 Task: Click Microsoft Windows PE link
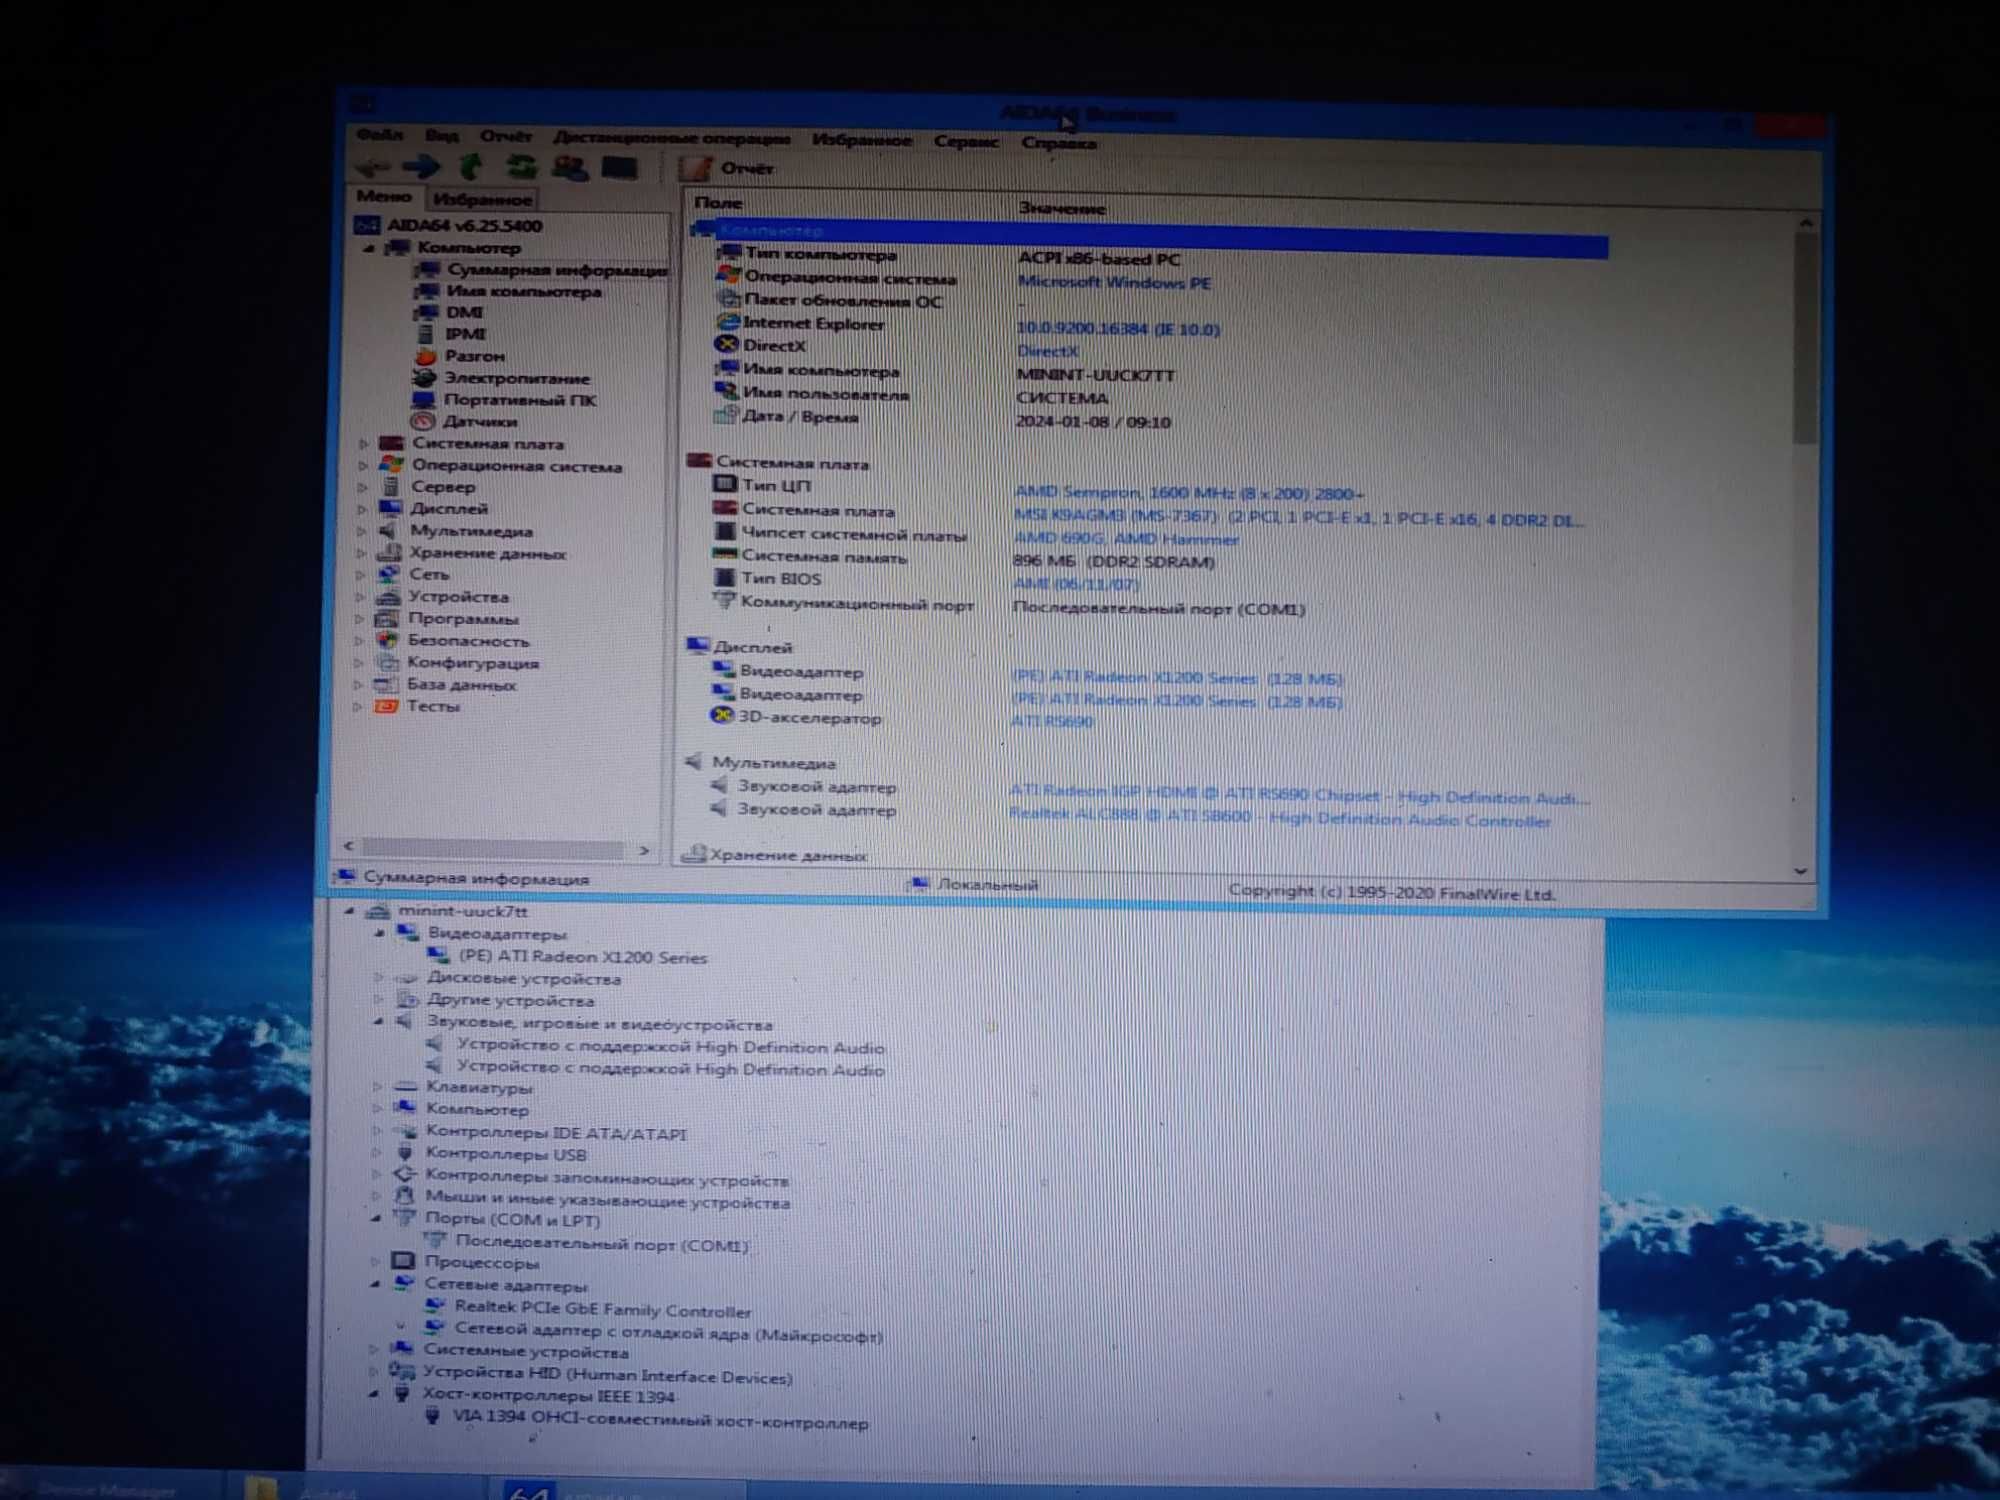click(x=1114, y=283)
